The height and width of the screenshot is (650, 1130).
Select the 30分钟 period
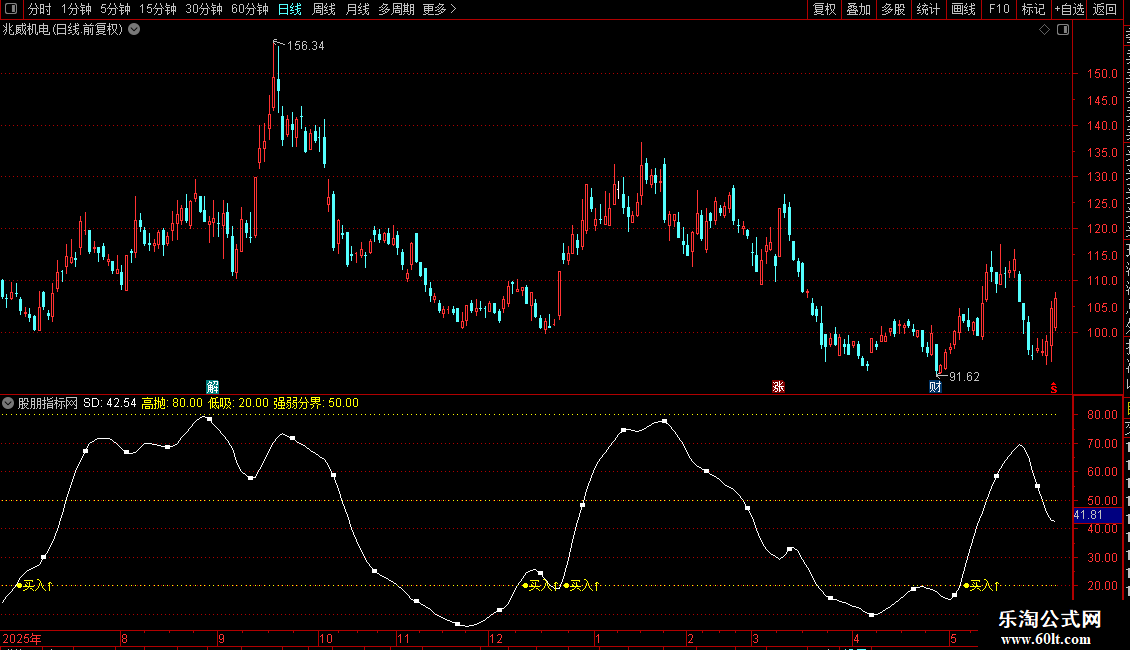[204, 9]
